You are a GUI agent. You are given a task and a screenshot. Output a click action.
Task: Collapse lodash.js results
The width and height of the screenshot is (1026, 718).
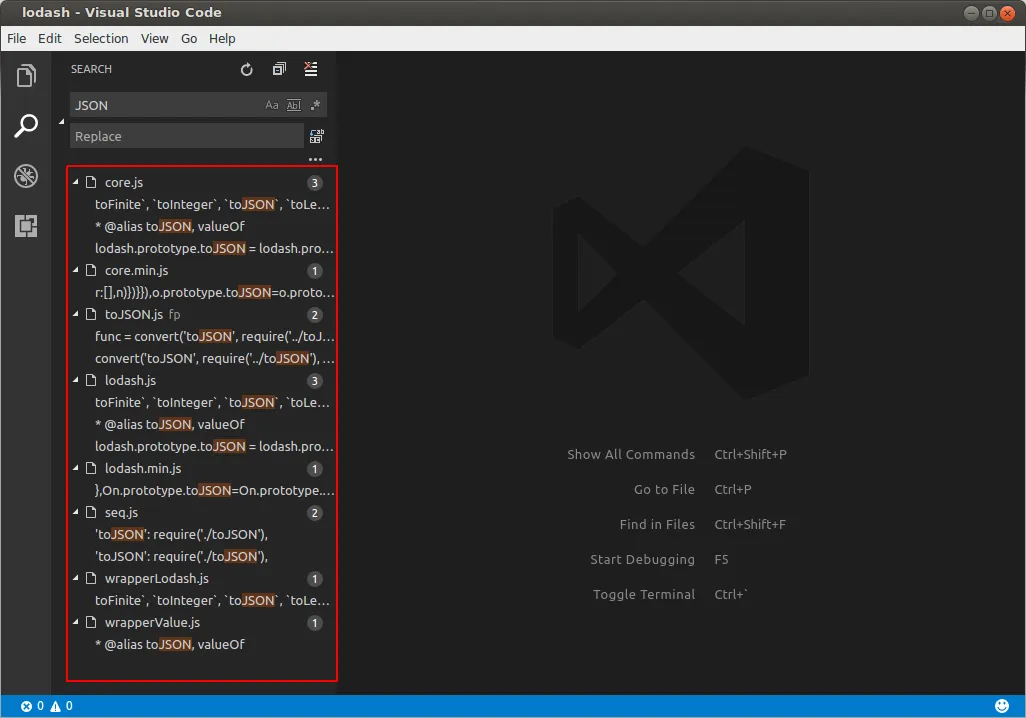[75, 380]
